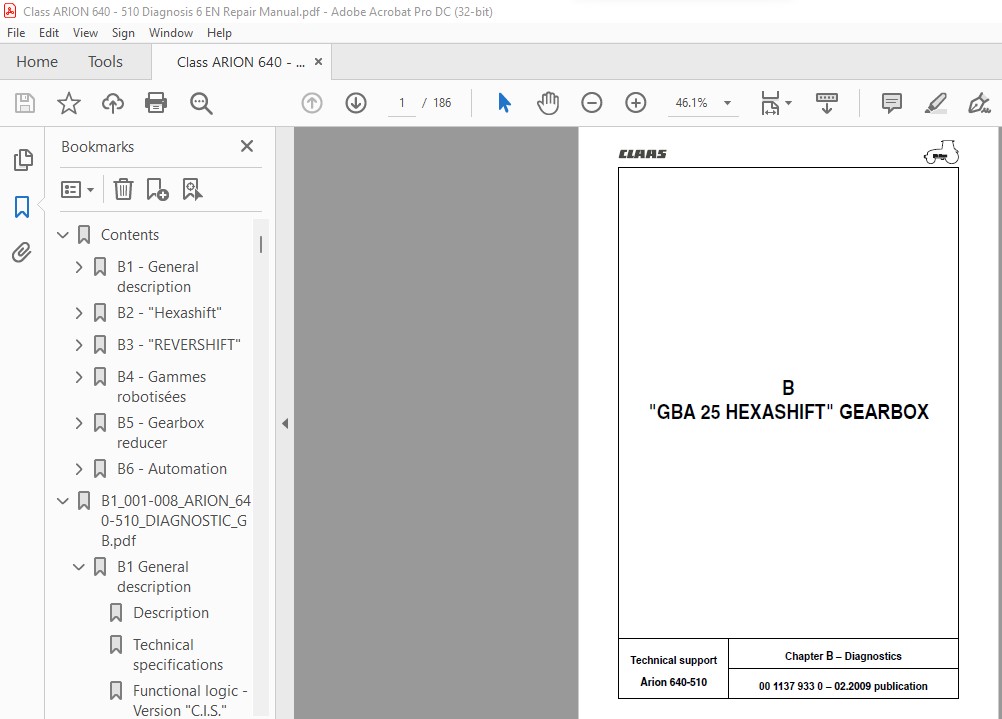Collapse the Contents bookmark
The height and width of the screenshot is (719, 1002).
(63, 235)
